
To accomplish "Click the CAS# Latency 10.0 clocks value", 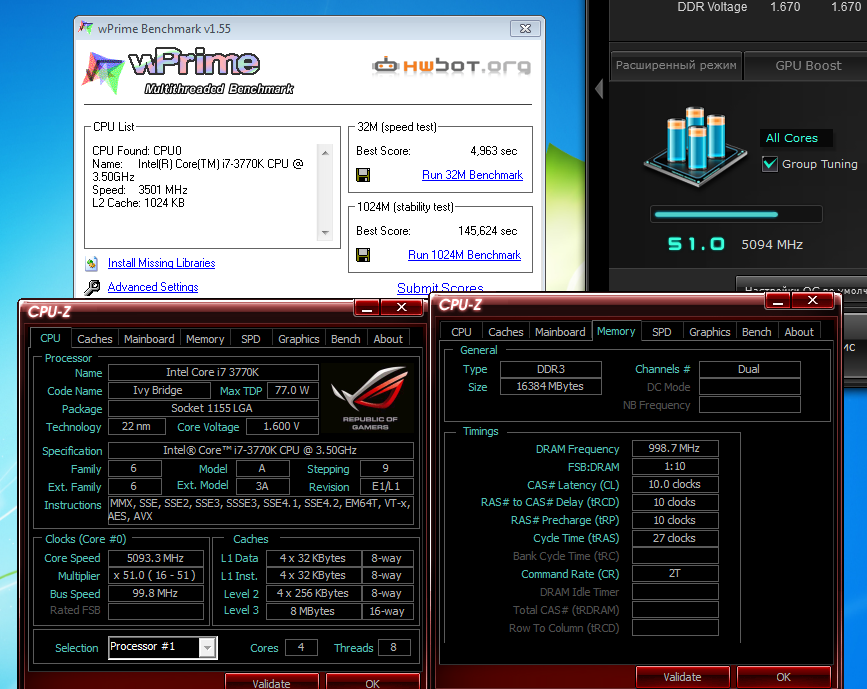I will 675,484.
